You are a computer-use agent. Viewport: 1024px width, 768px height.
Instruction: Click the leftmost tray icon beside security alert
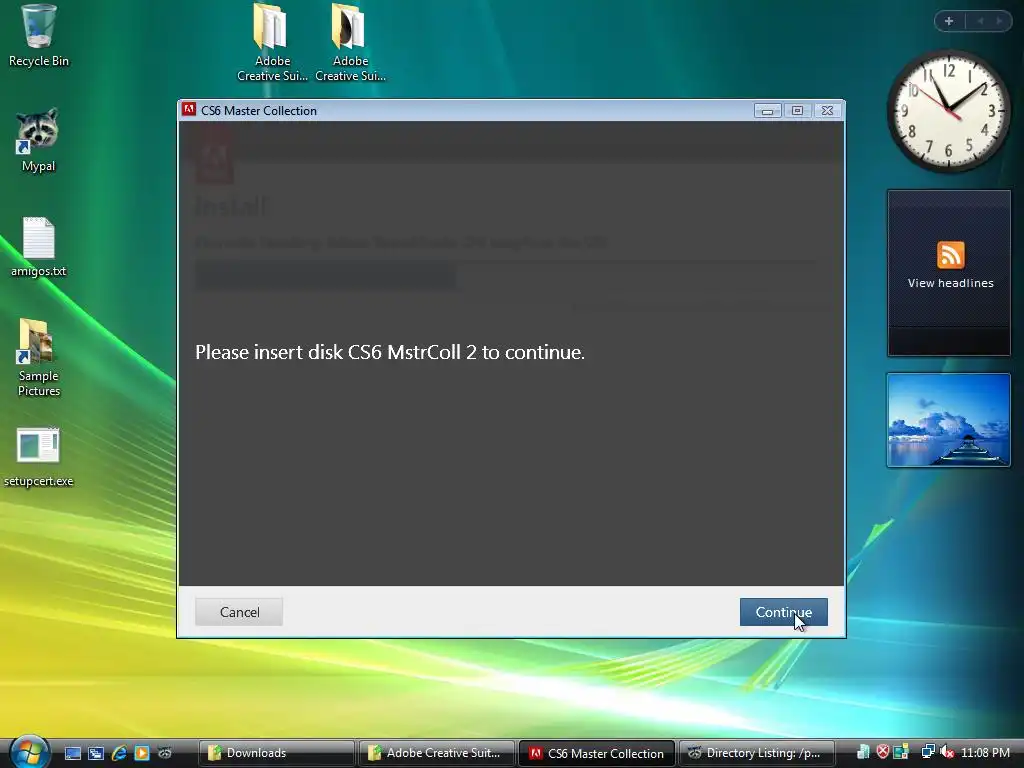pos(863,752)
